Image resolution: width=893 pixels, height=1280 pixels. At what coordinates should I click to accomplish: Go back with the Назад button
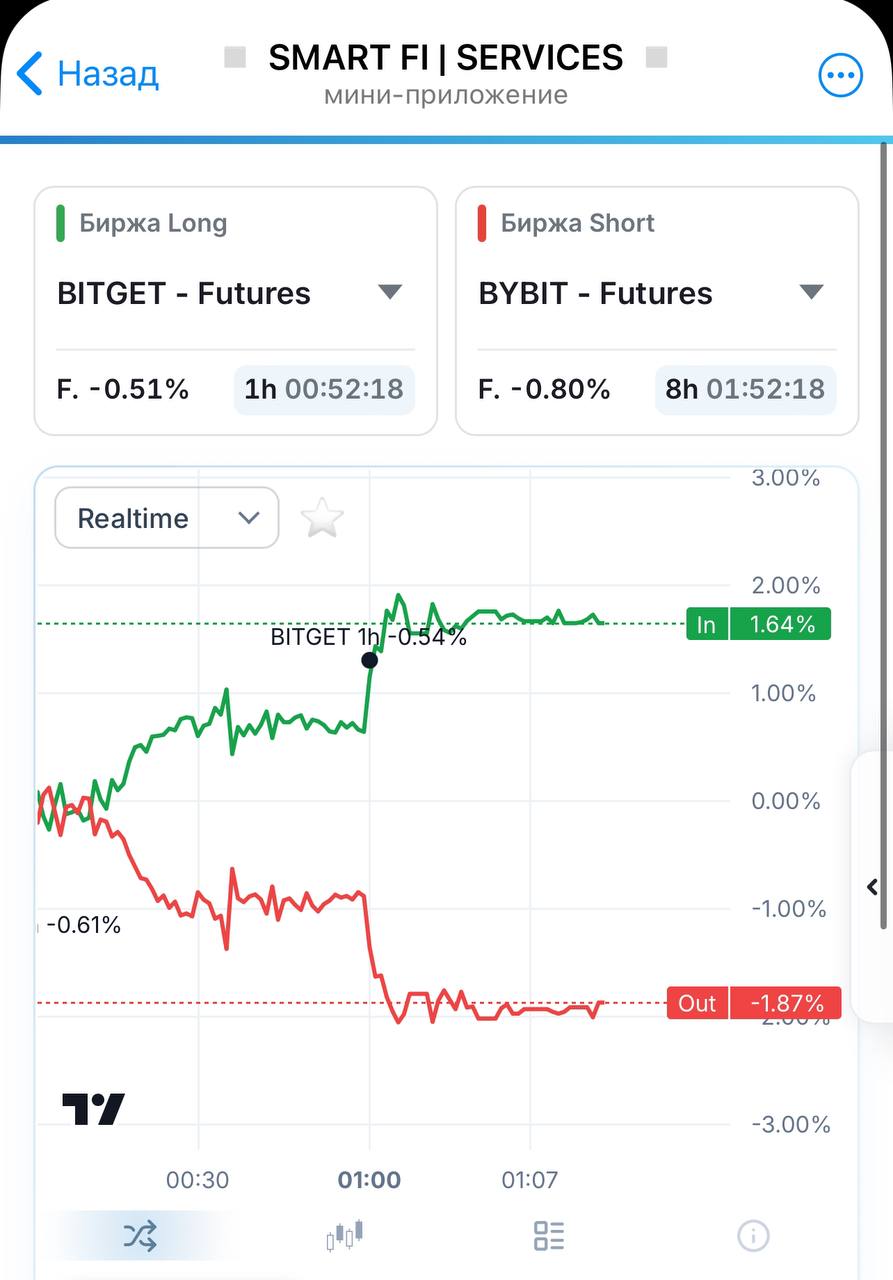tap(88, 74)
